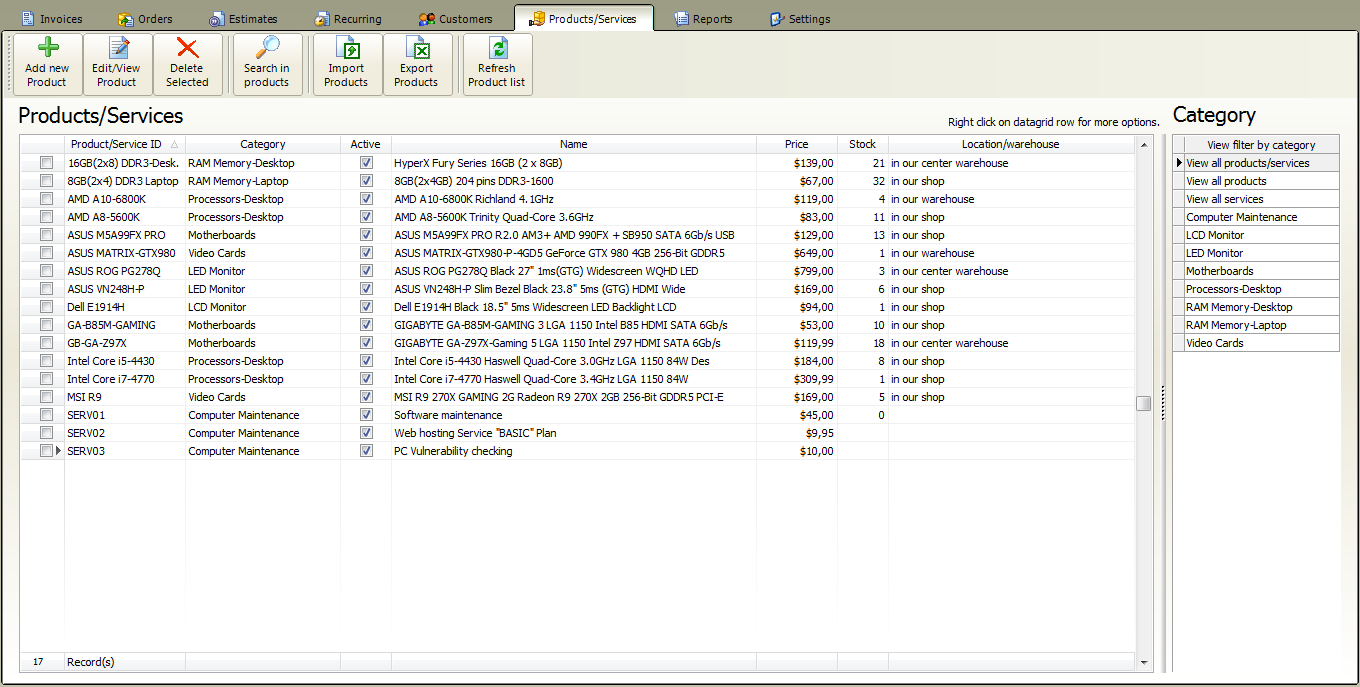Click the View filter by category header
1360x687 pixels.
pyautogui.click(x=1261, y=145)
